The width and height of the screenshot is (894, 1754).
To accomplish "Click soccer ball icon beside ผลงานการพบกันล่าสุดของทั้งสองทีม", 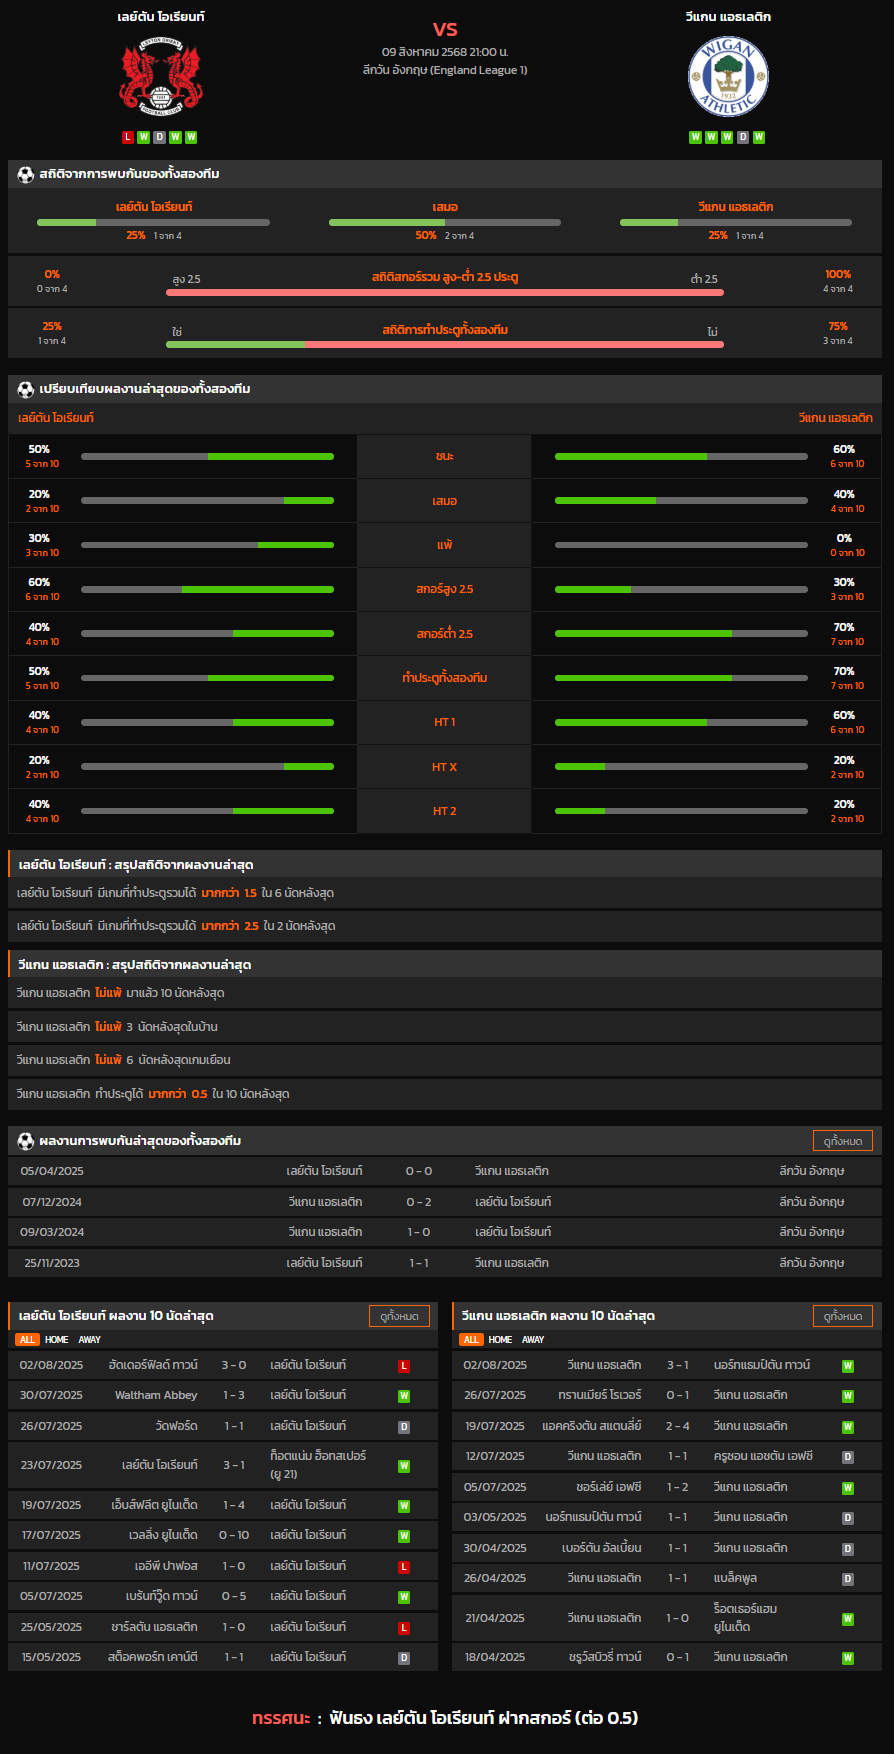I will pos(26,1141).
